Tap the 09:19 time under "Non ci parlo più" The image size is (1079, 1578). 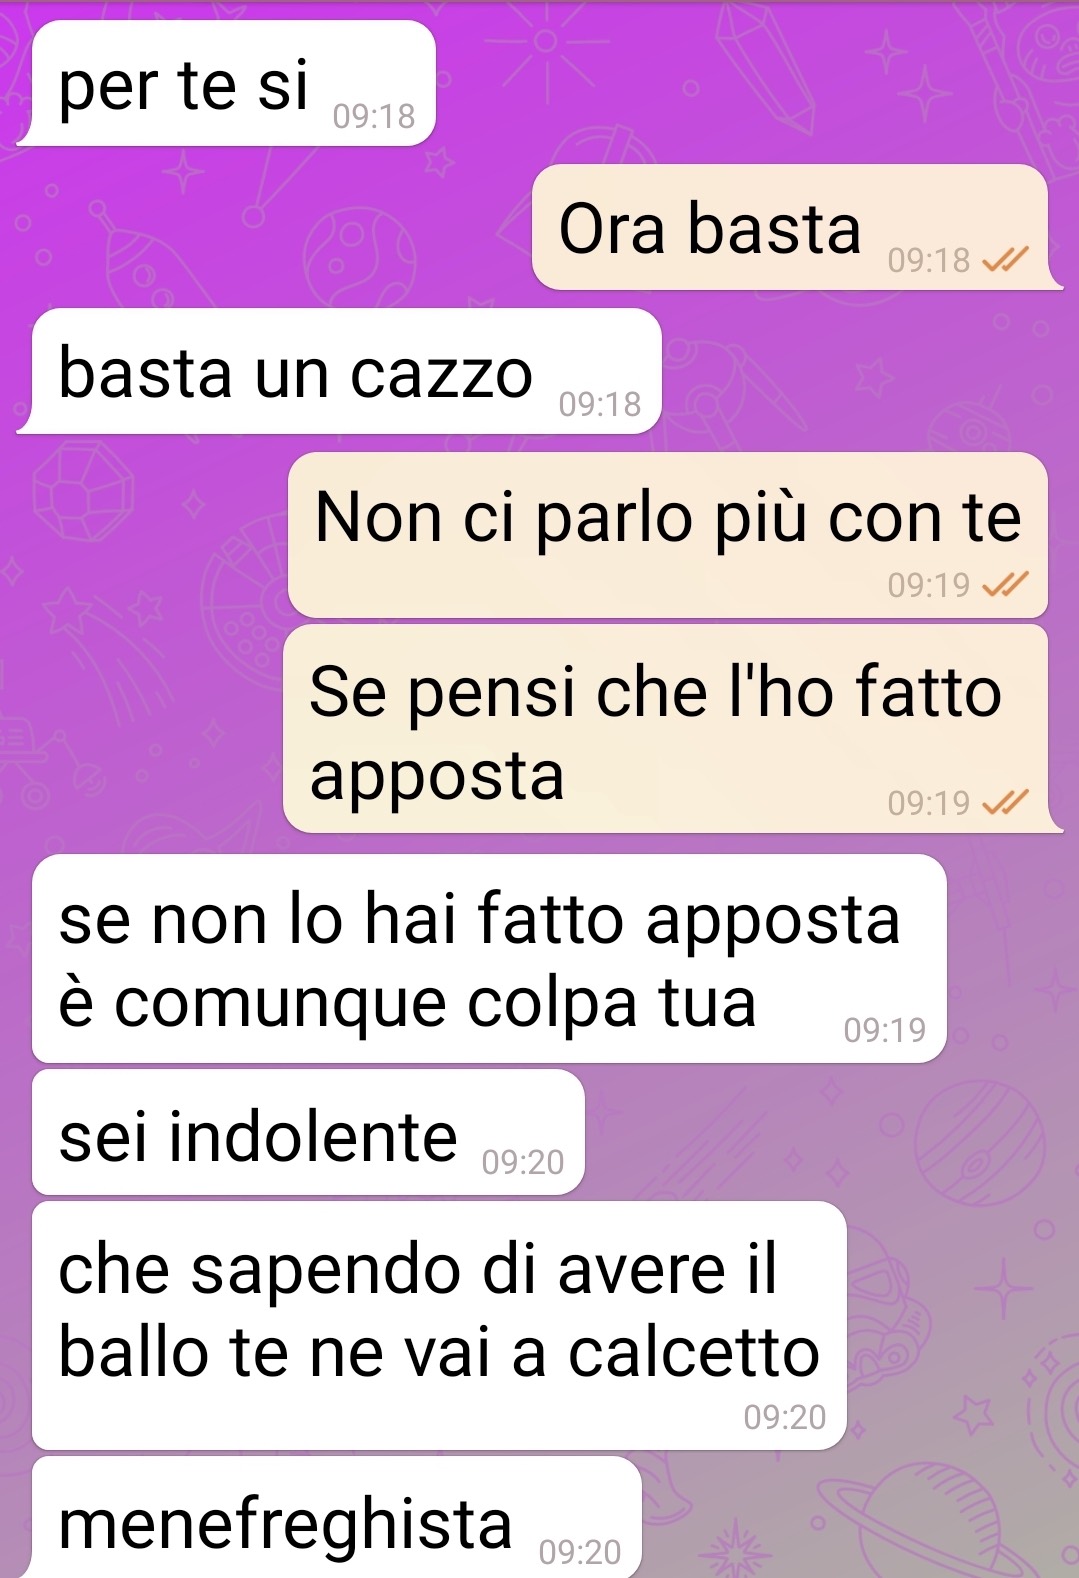point(929,585)
